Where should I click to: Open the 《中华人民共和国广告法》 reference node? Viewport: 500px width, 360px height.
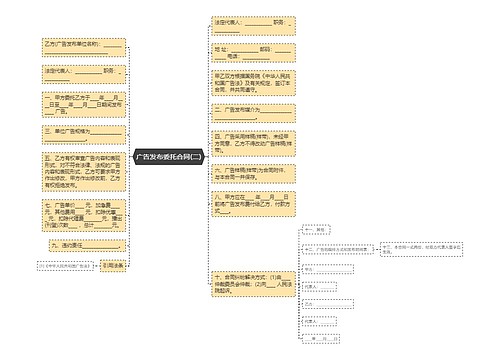tap(65, 266)
